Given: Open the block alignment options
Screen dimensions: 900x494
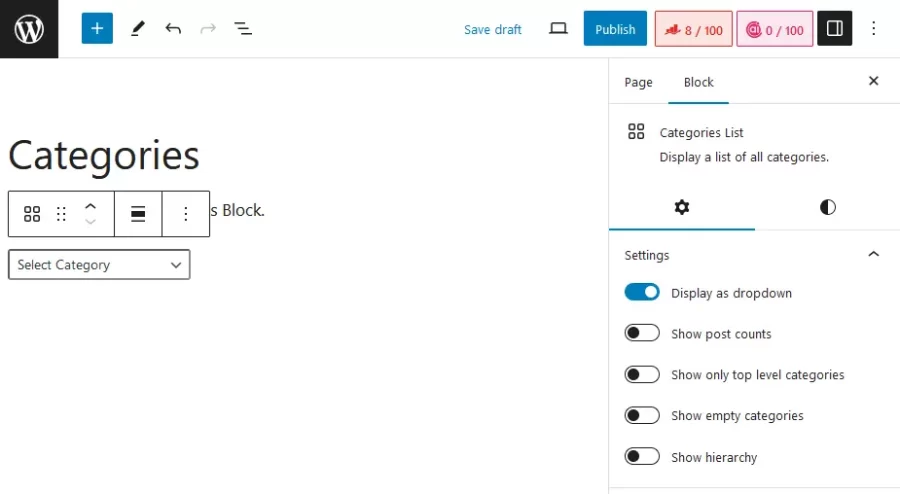Looking at the screenshot, I should [x=138, y=214].
